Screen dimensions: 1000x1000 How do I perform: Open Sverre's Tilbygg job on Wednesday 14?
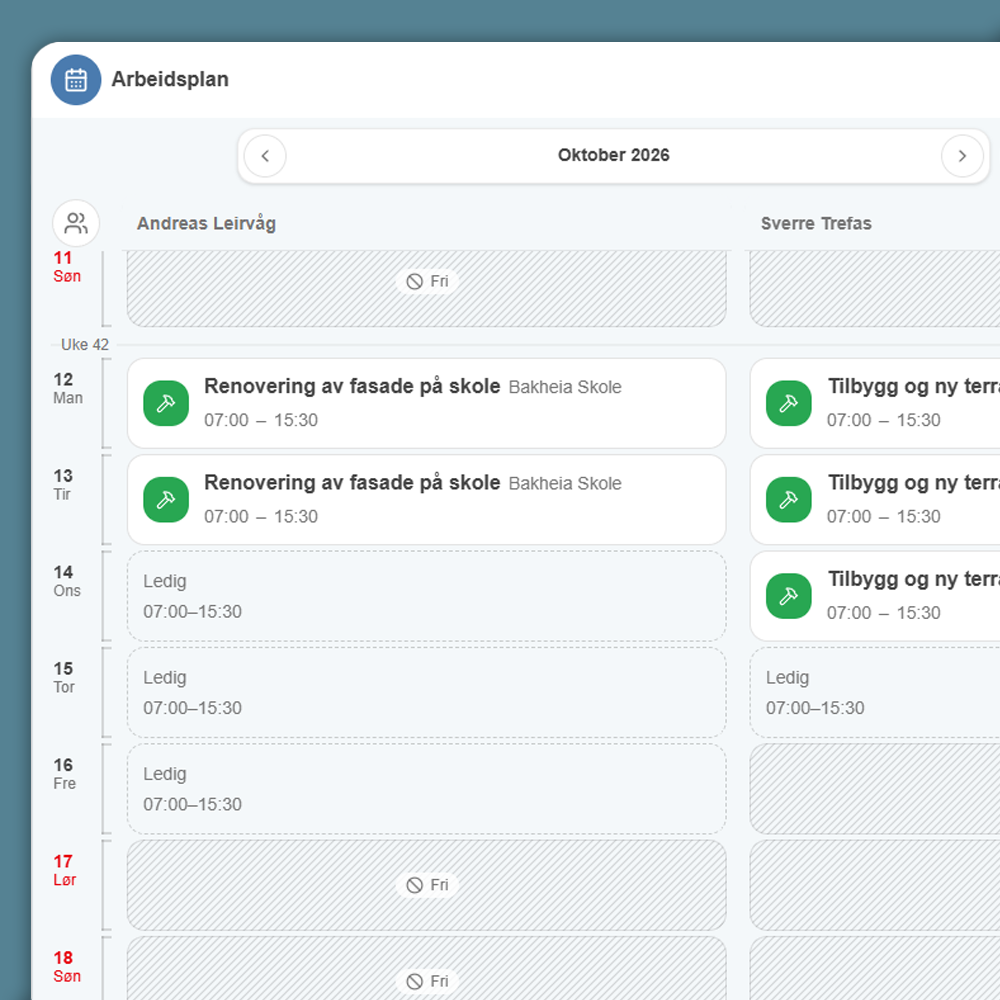(875, 596)
